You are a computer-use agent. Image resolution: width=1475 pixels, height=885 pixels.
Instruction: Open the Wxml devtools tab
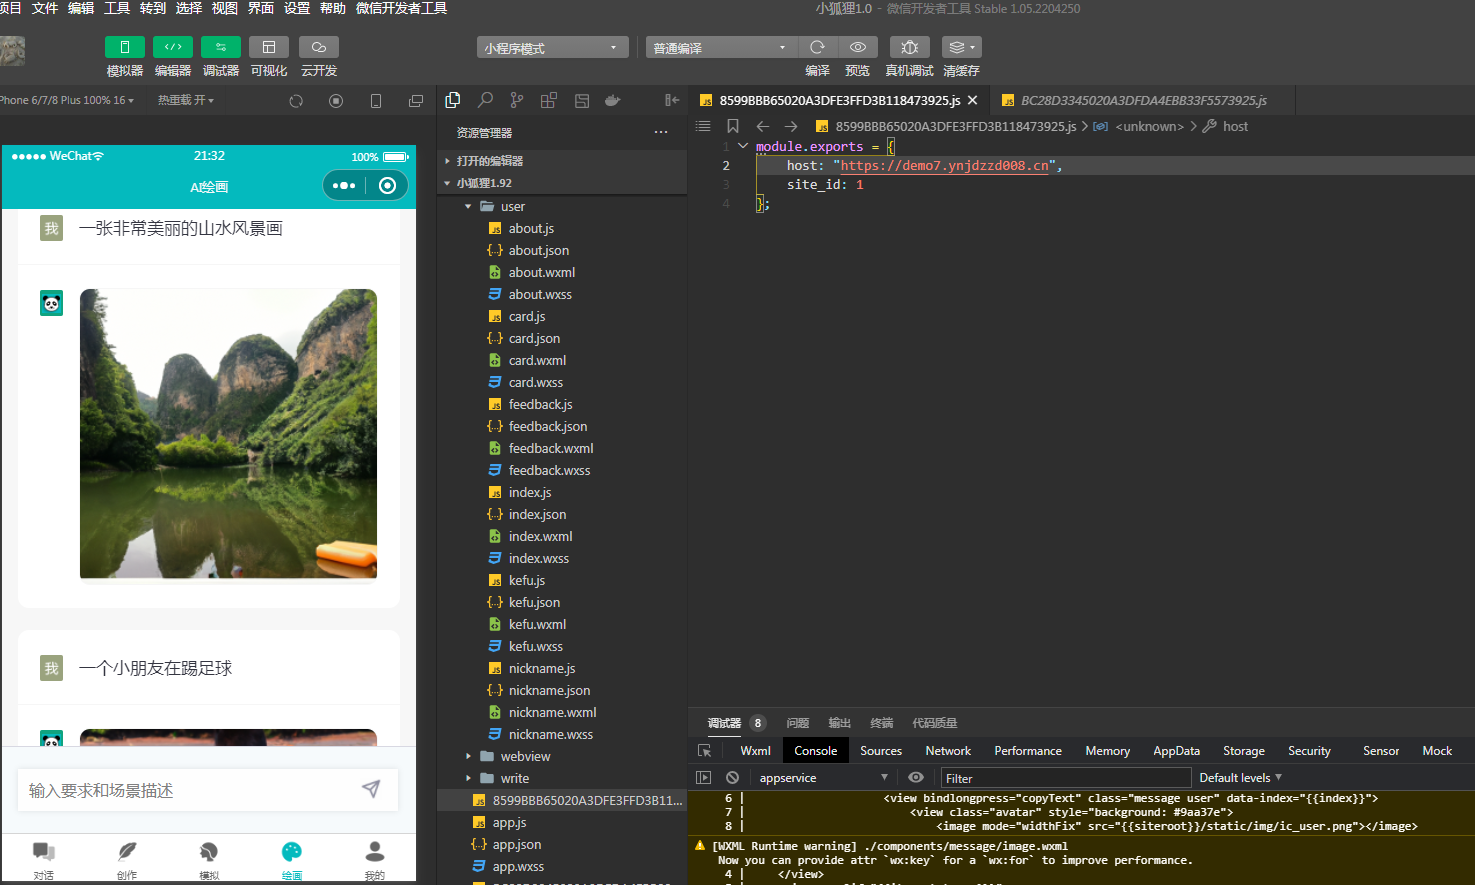(755, 751)
